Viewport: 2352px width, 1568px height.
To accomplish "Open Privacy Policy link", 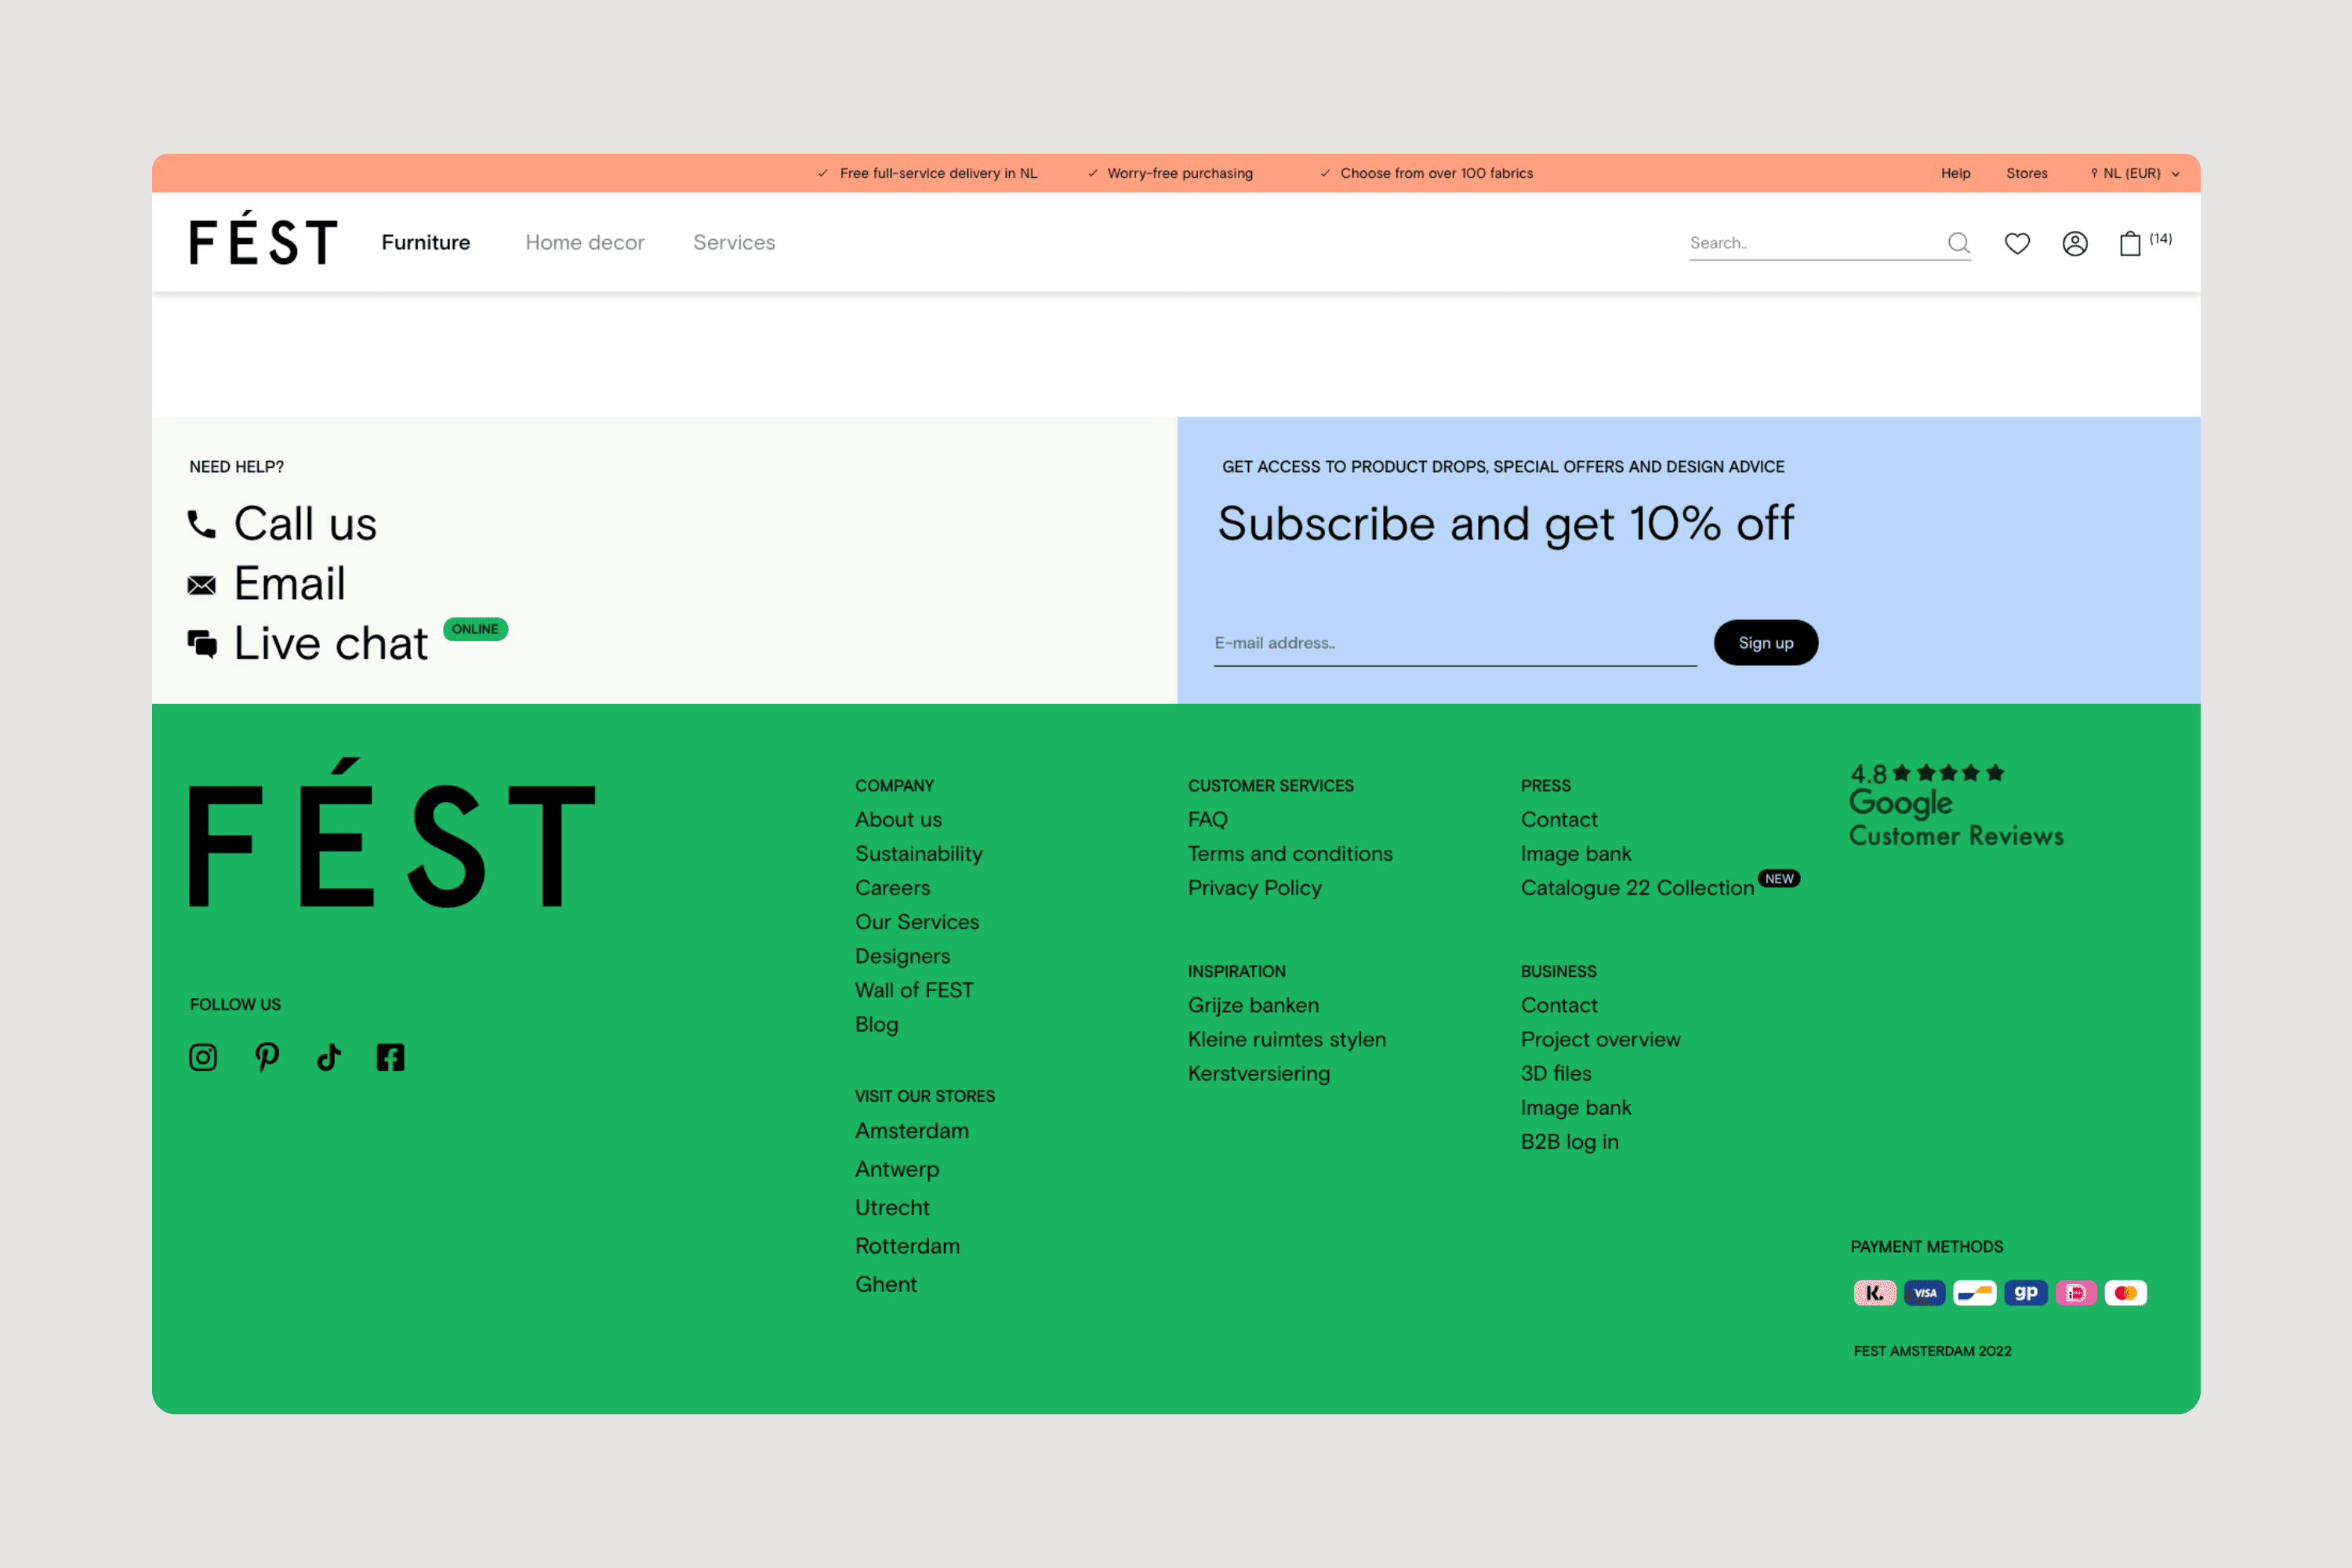I will [1254, 888].
